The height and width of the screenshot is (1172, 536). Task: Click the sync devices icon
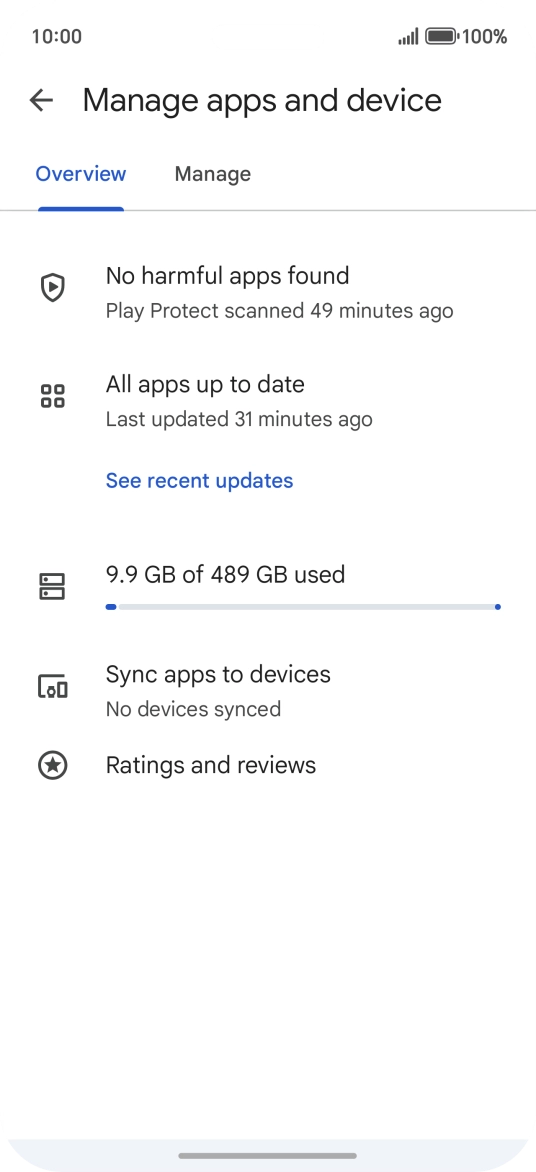[x=52, y=686]
